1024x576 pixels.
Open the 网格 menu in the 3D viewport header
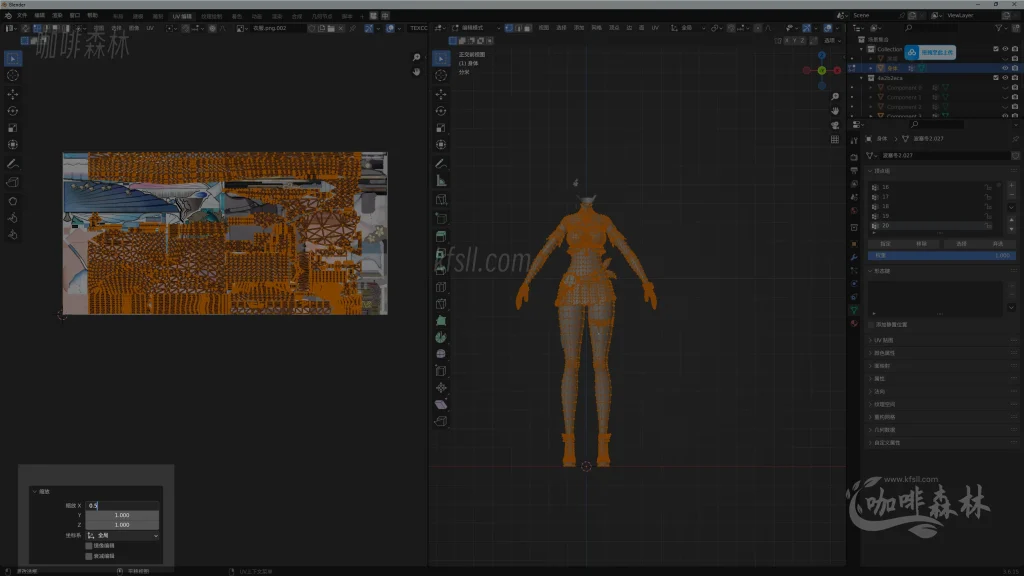pos(596,28)
